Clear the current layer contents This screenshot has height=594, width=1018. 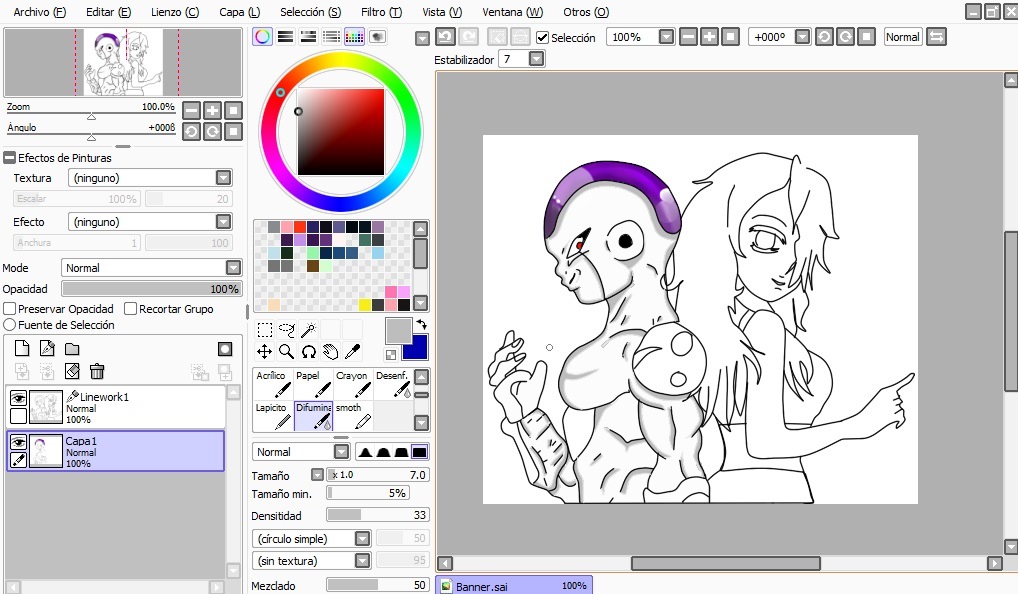click(x=72, y=371)
